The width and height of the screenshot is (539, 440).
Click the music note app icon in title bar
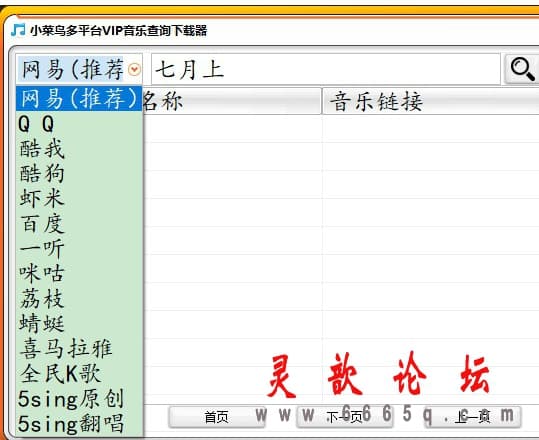(18, 30)
